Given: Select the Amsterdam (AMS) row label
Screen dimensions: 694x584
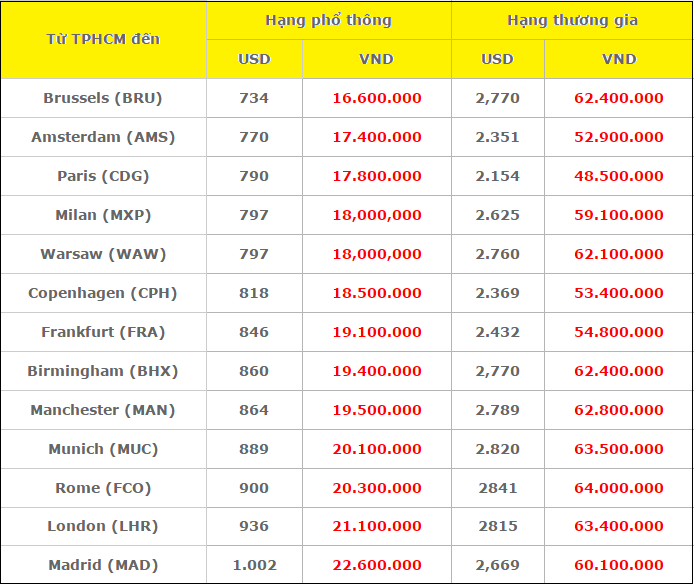Looking at the screenshot, I should tap(103, 137).
